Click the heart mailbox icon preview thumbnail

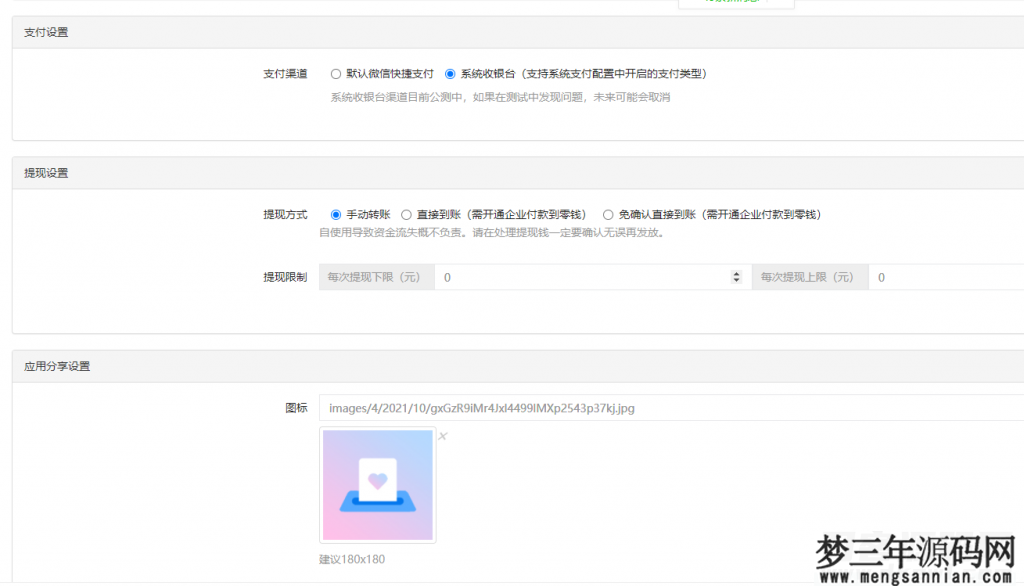(x=377, y=484)
